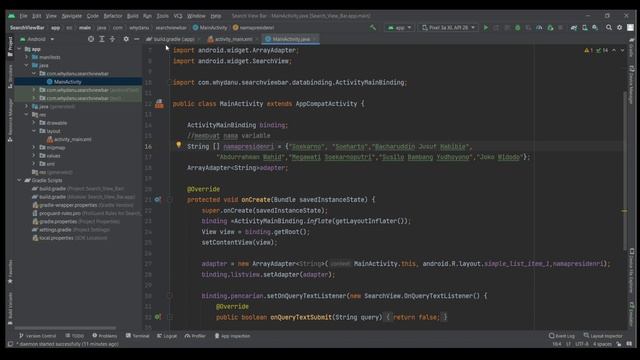Collapse the layout folder arrow
The width and height of the screenshot is (640, 360).
click(34, 131)
